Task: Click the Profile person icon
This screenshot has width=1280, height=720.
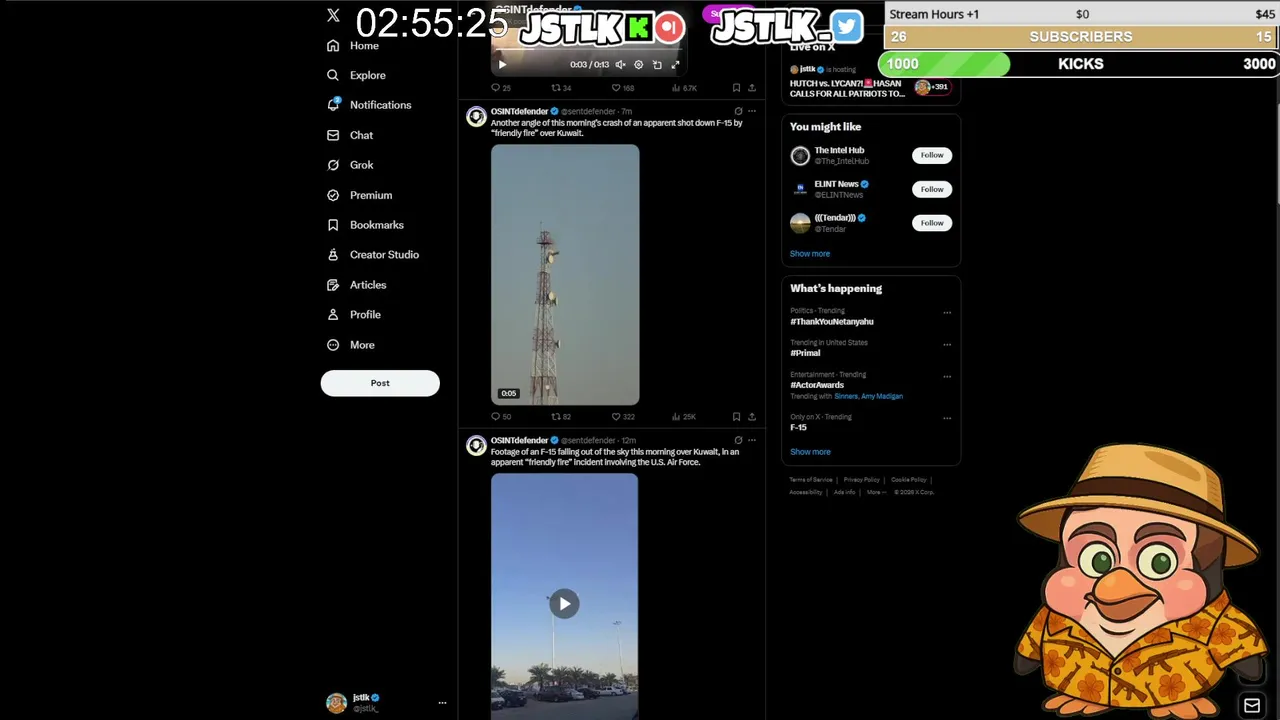Action: (333, 315)
